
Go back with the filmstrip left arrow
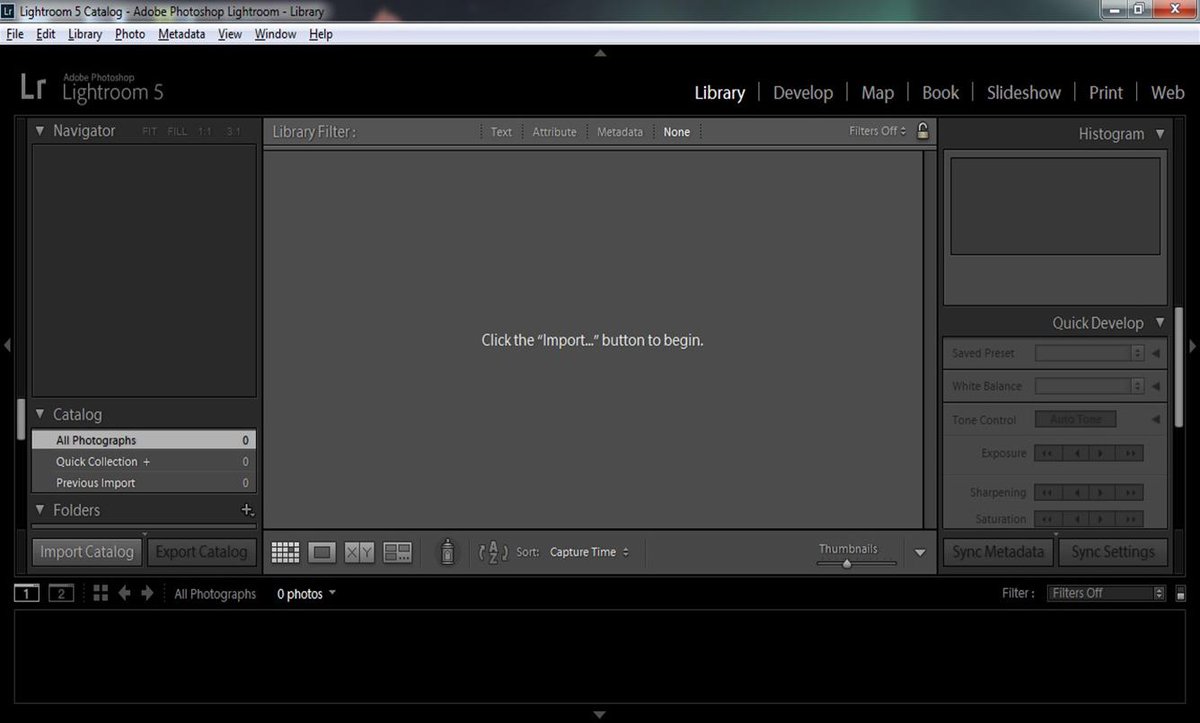pyautogui.click(x=125, y=593)
